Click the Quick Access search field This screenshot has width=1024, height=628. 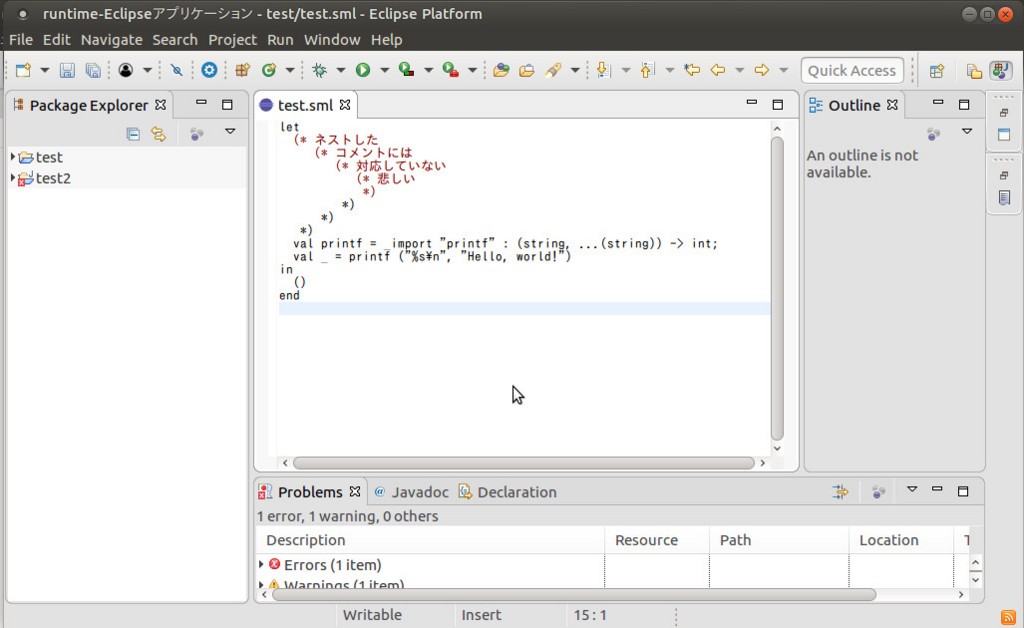click(852, 71)
